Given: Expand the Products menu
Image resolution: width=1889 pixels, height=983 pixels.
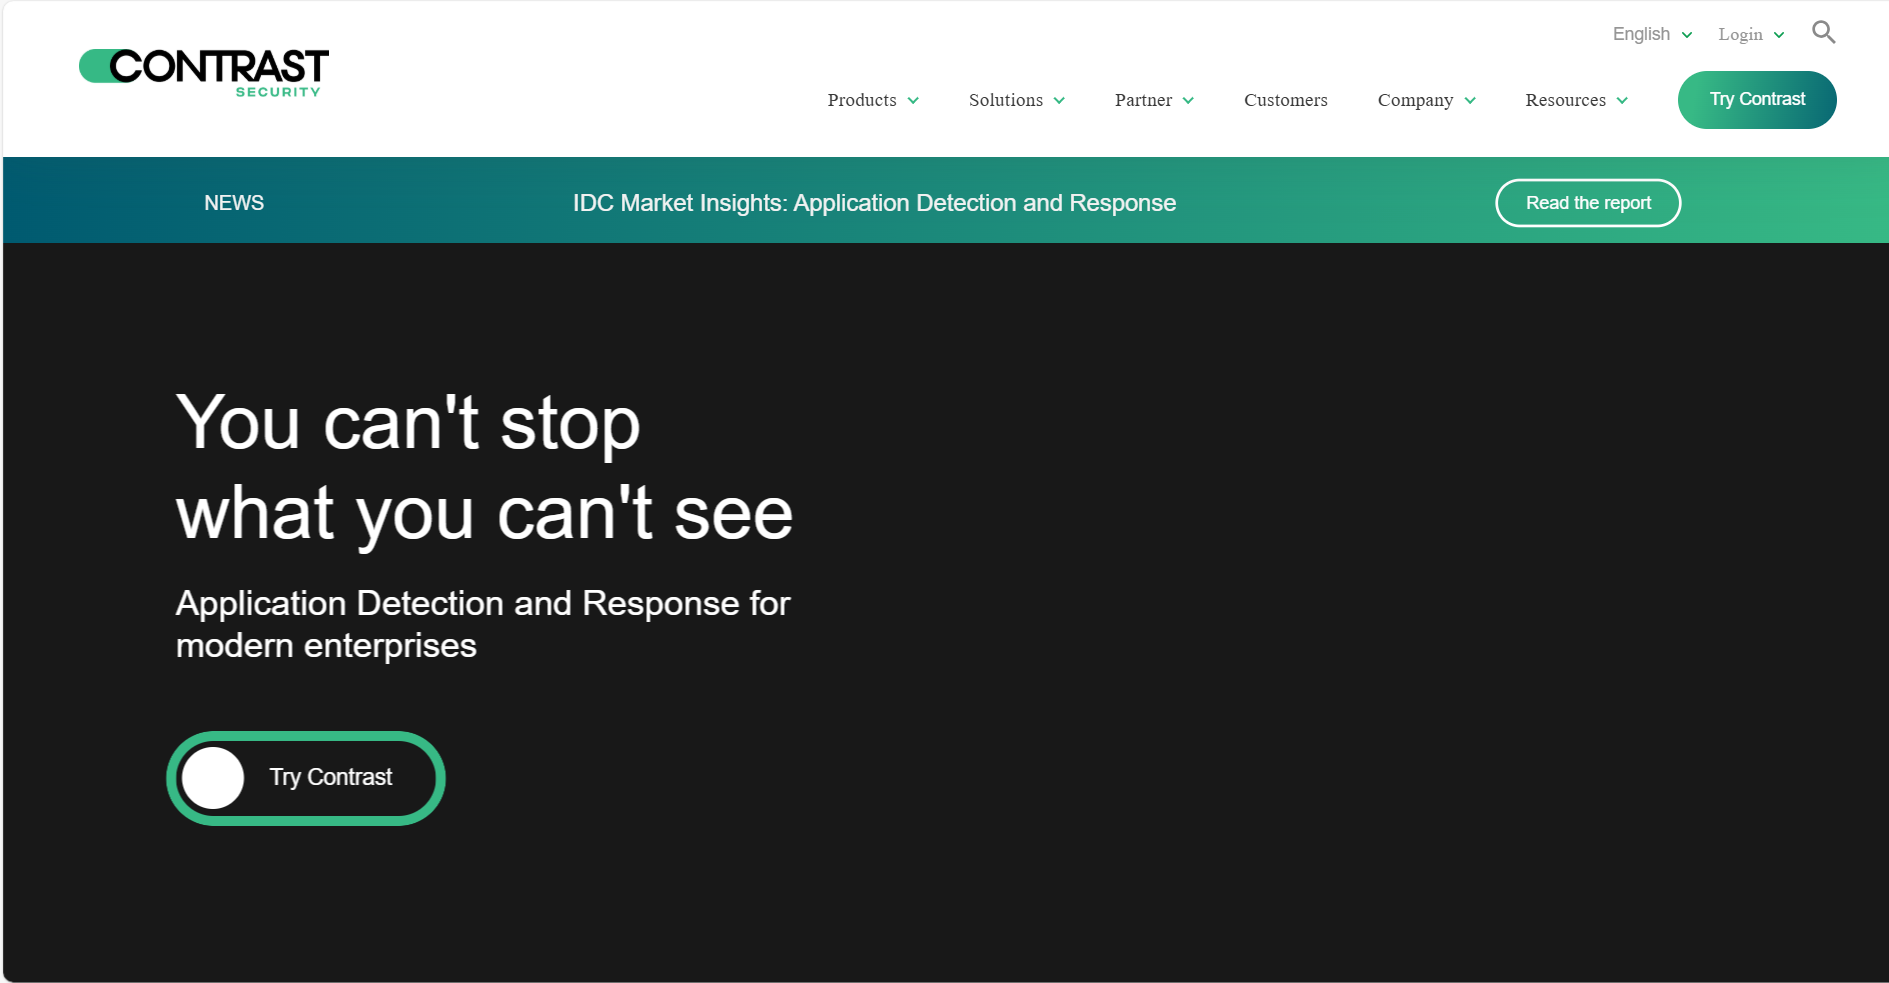Looking at the screenshot, I should [873, 100].
